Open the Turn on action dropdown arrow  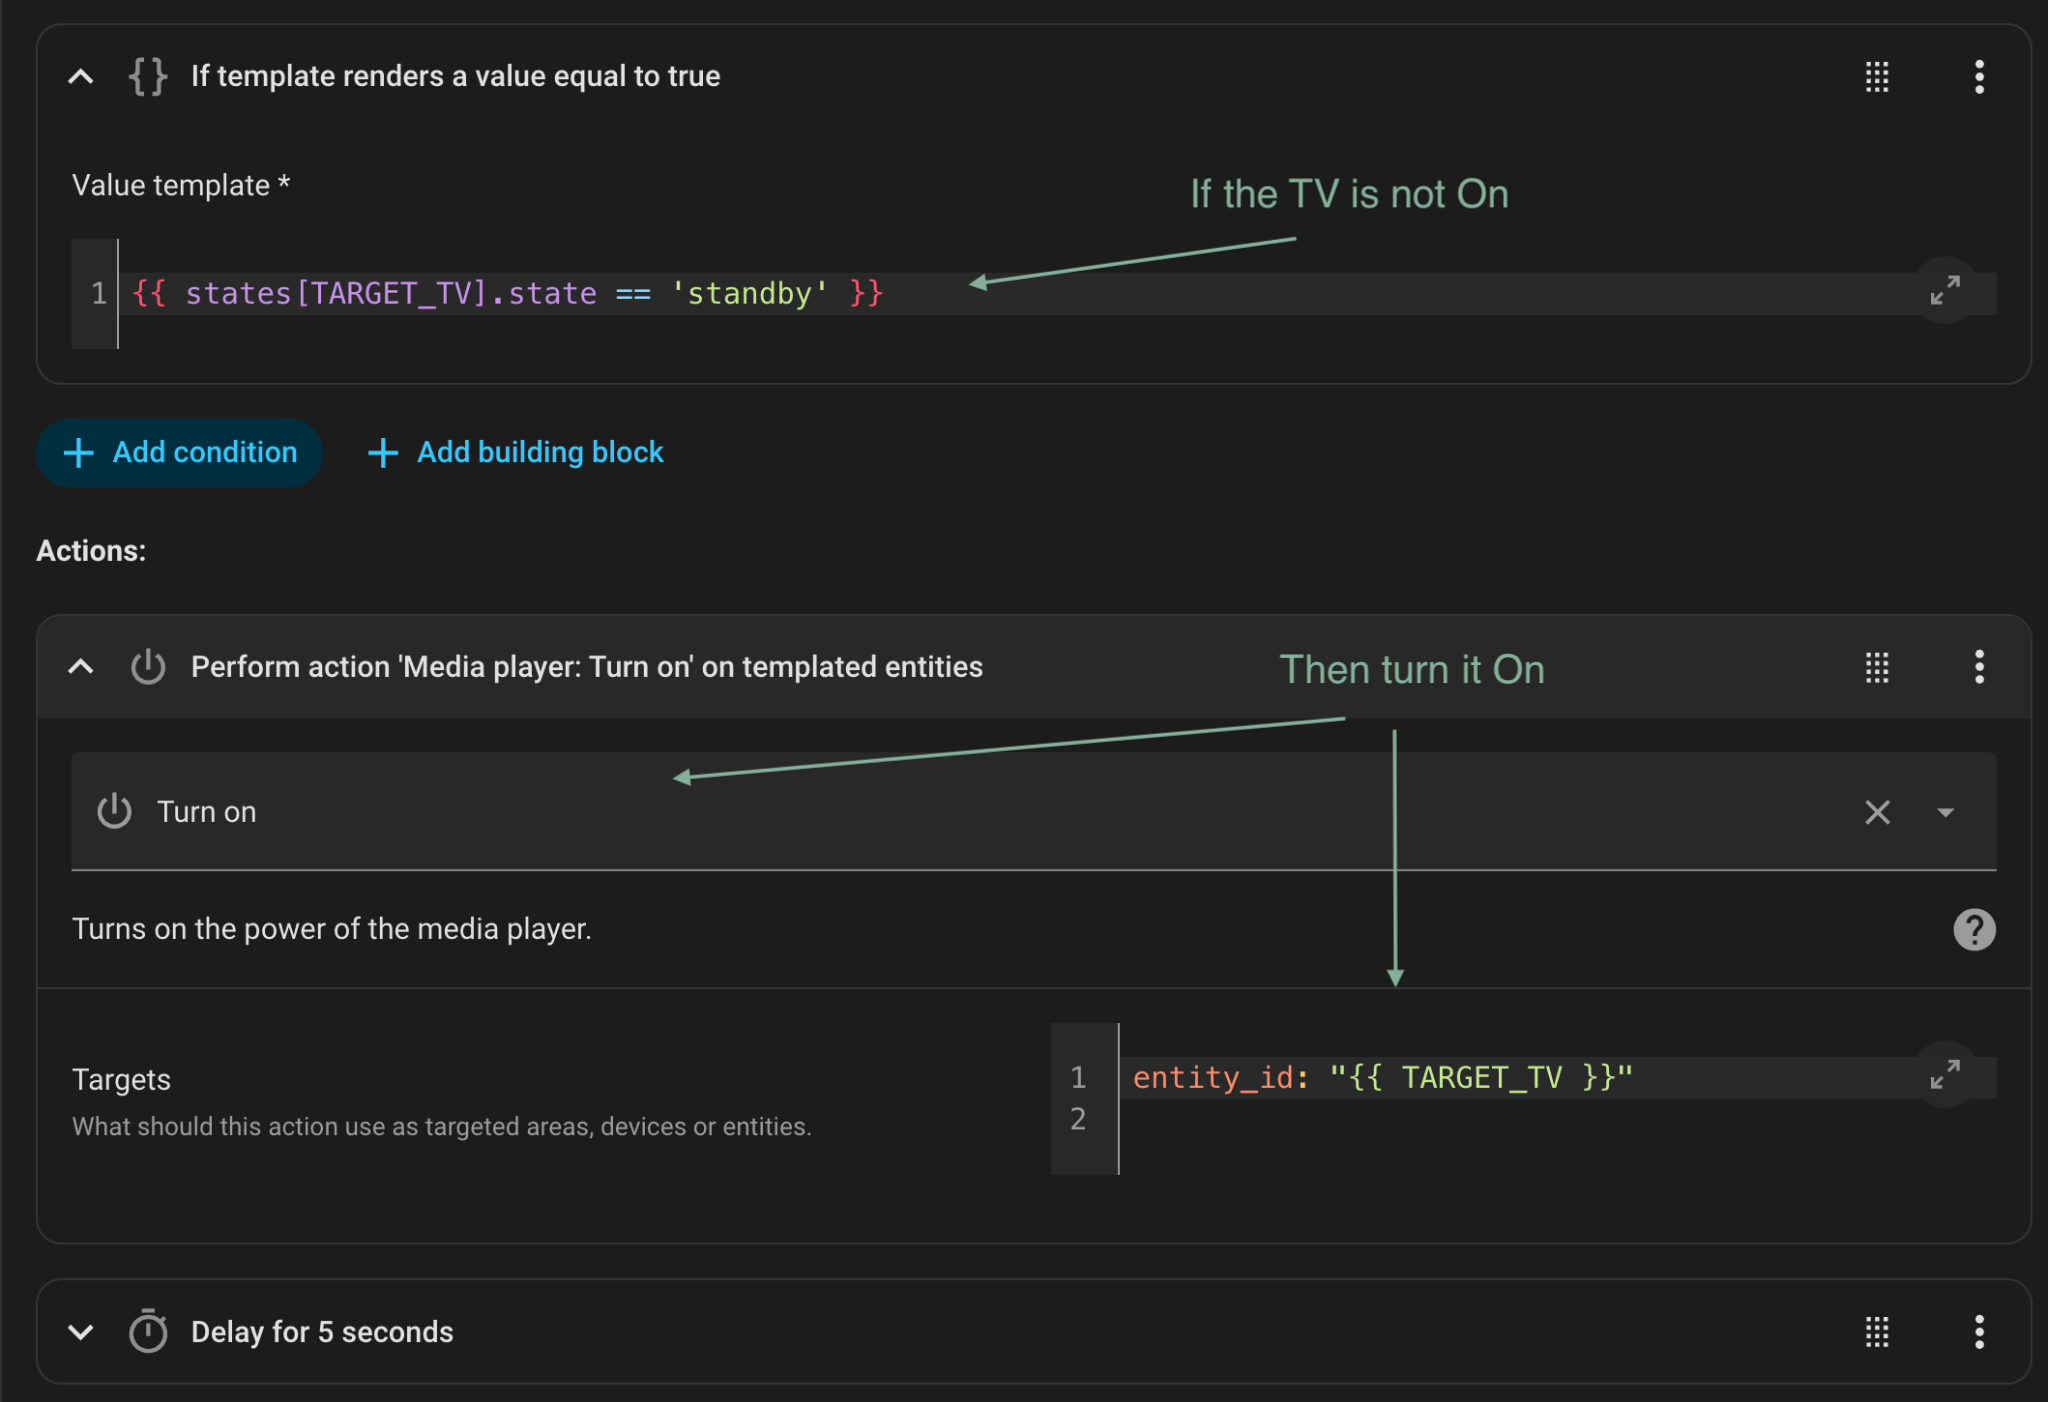[x=1945, y=812]
